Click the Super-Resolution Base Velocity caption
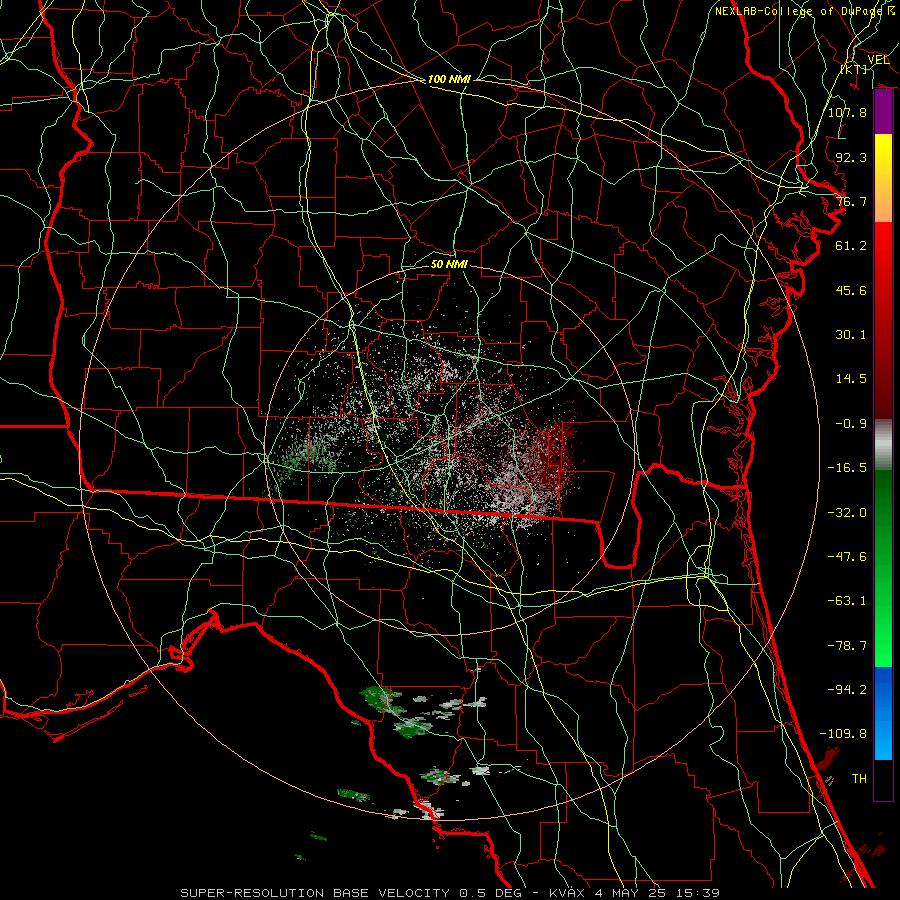The height and width of the screenshot is (900, 900). [x=450, y=893]
